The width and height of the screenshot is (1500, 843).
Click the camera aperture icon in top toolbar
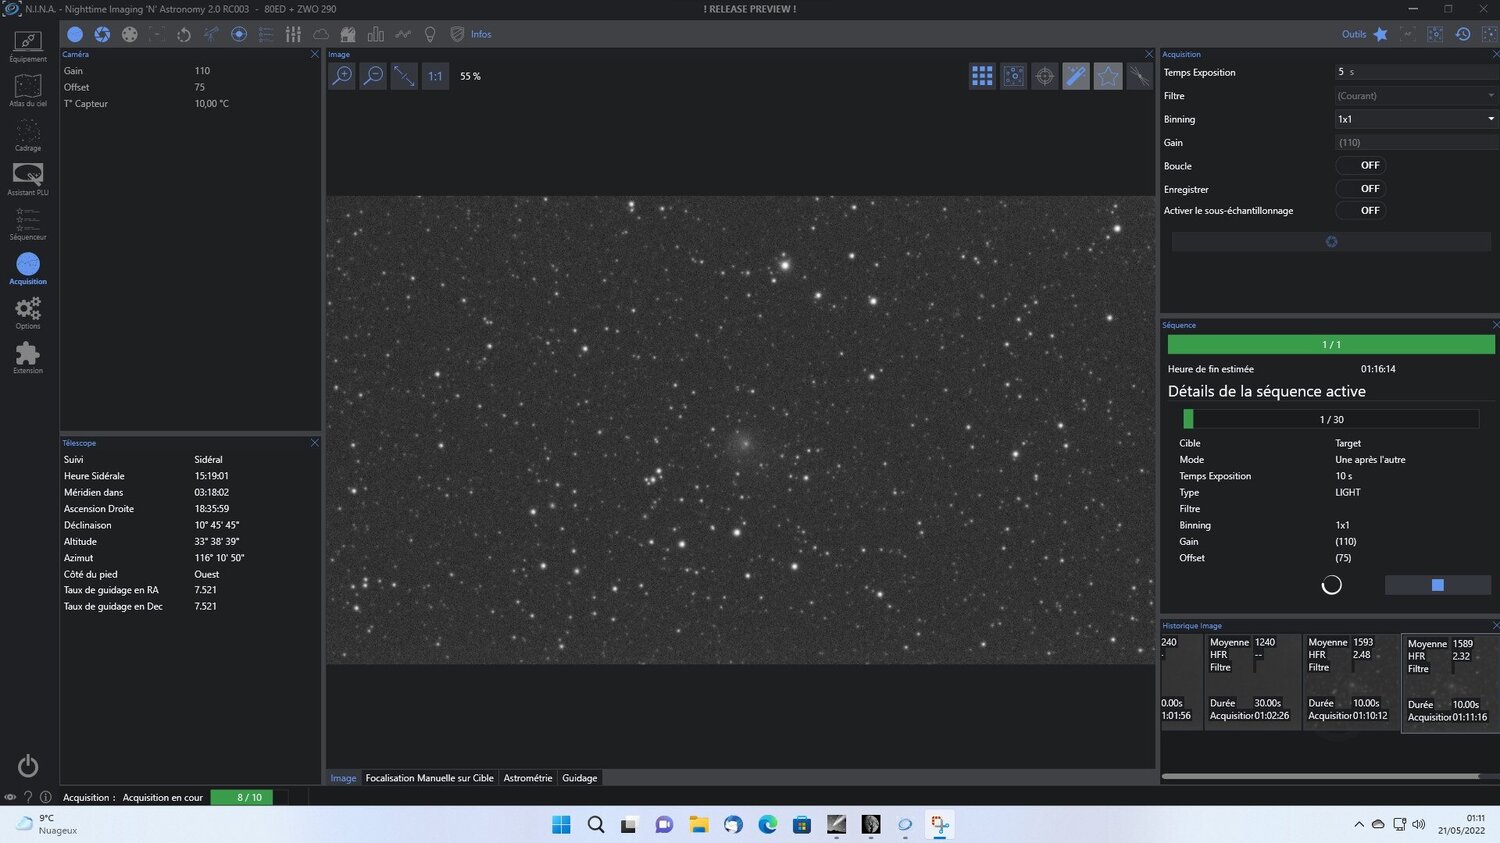[102, 34]
